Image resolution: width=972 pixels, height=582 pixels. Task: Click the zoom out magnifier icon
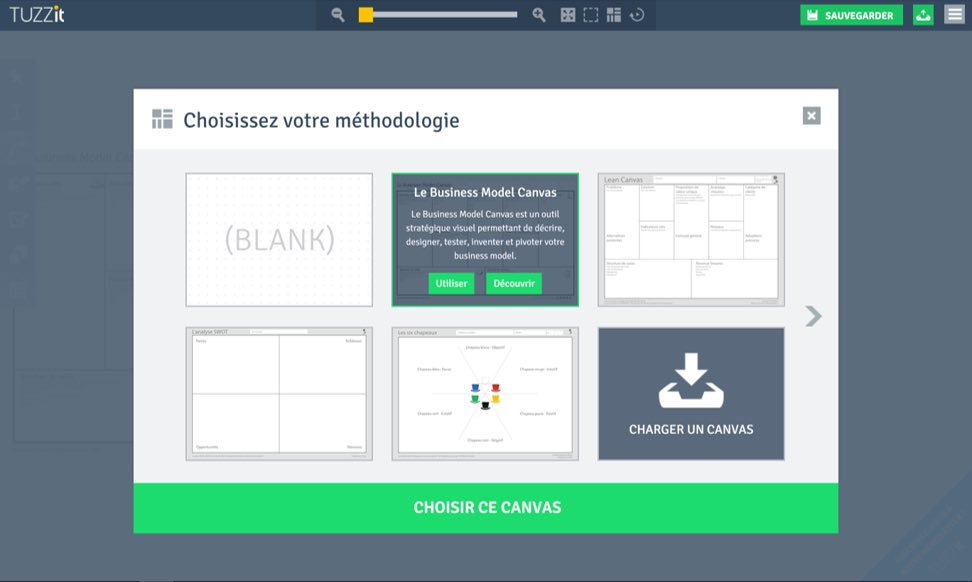[338, 15]
